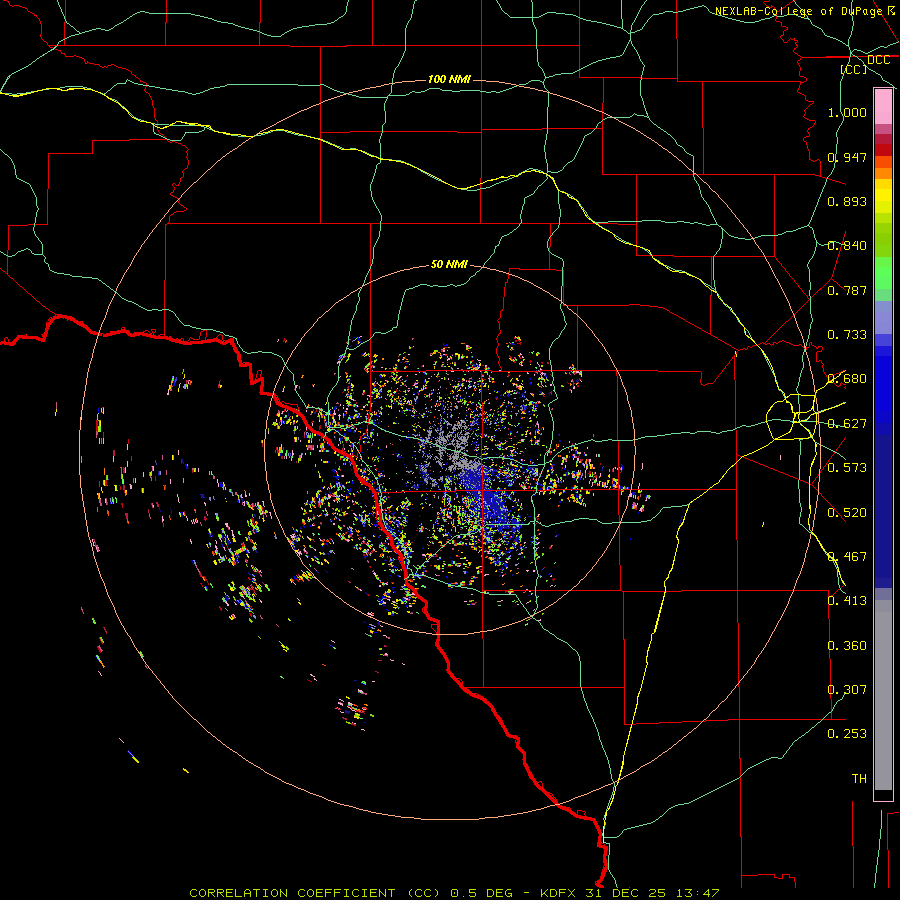
Task: Click the 100 NMI range ring label
Action: (x=449, y=79)
